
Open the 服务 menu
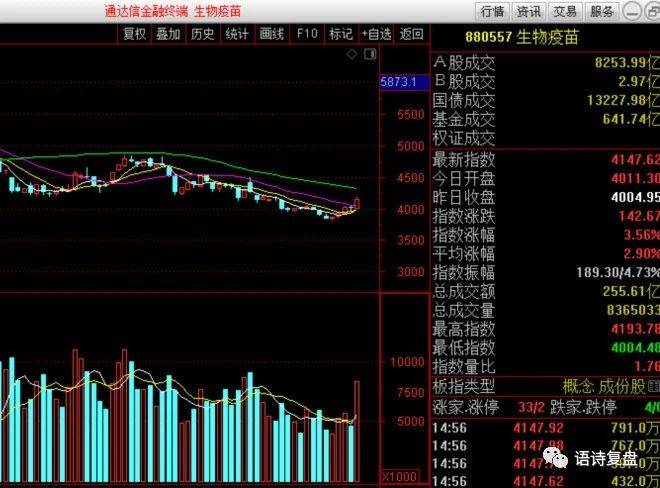tap(602, 11)
